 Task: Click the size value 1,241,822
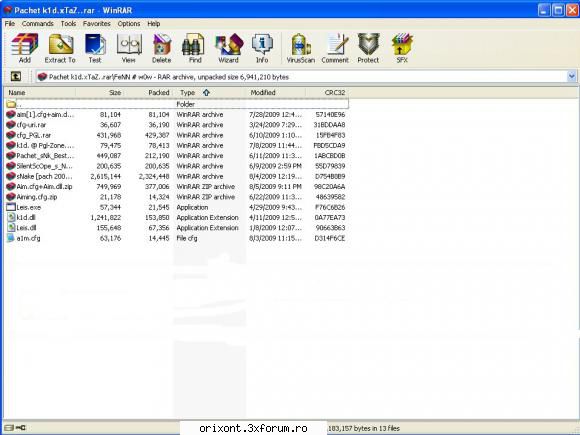click(x=105, y=218)
